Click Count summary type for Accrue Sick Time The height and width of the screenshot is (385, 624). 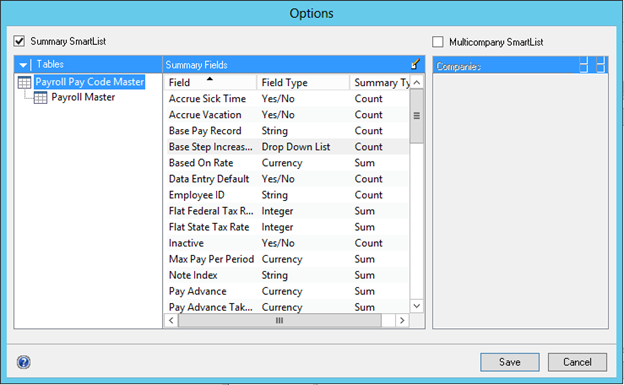click(369, 98)
